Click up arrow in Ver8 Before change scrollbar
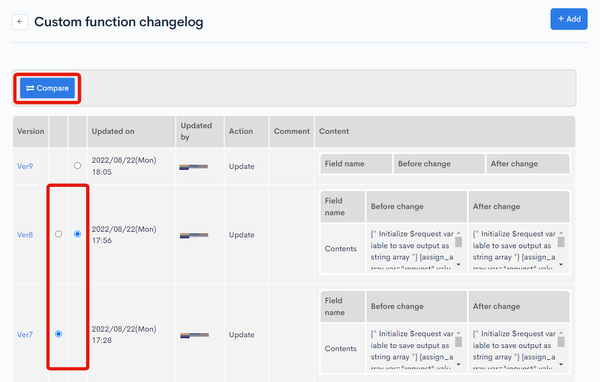Viewport: 600px width, 382px height. coord(458,233)
